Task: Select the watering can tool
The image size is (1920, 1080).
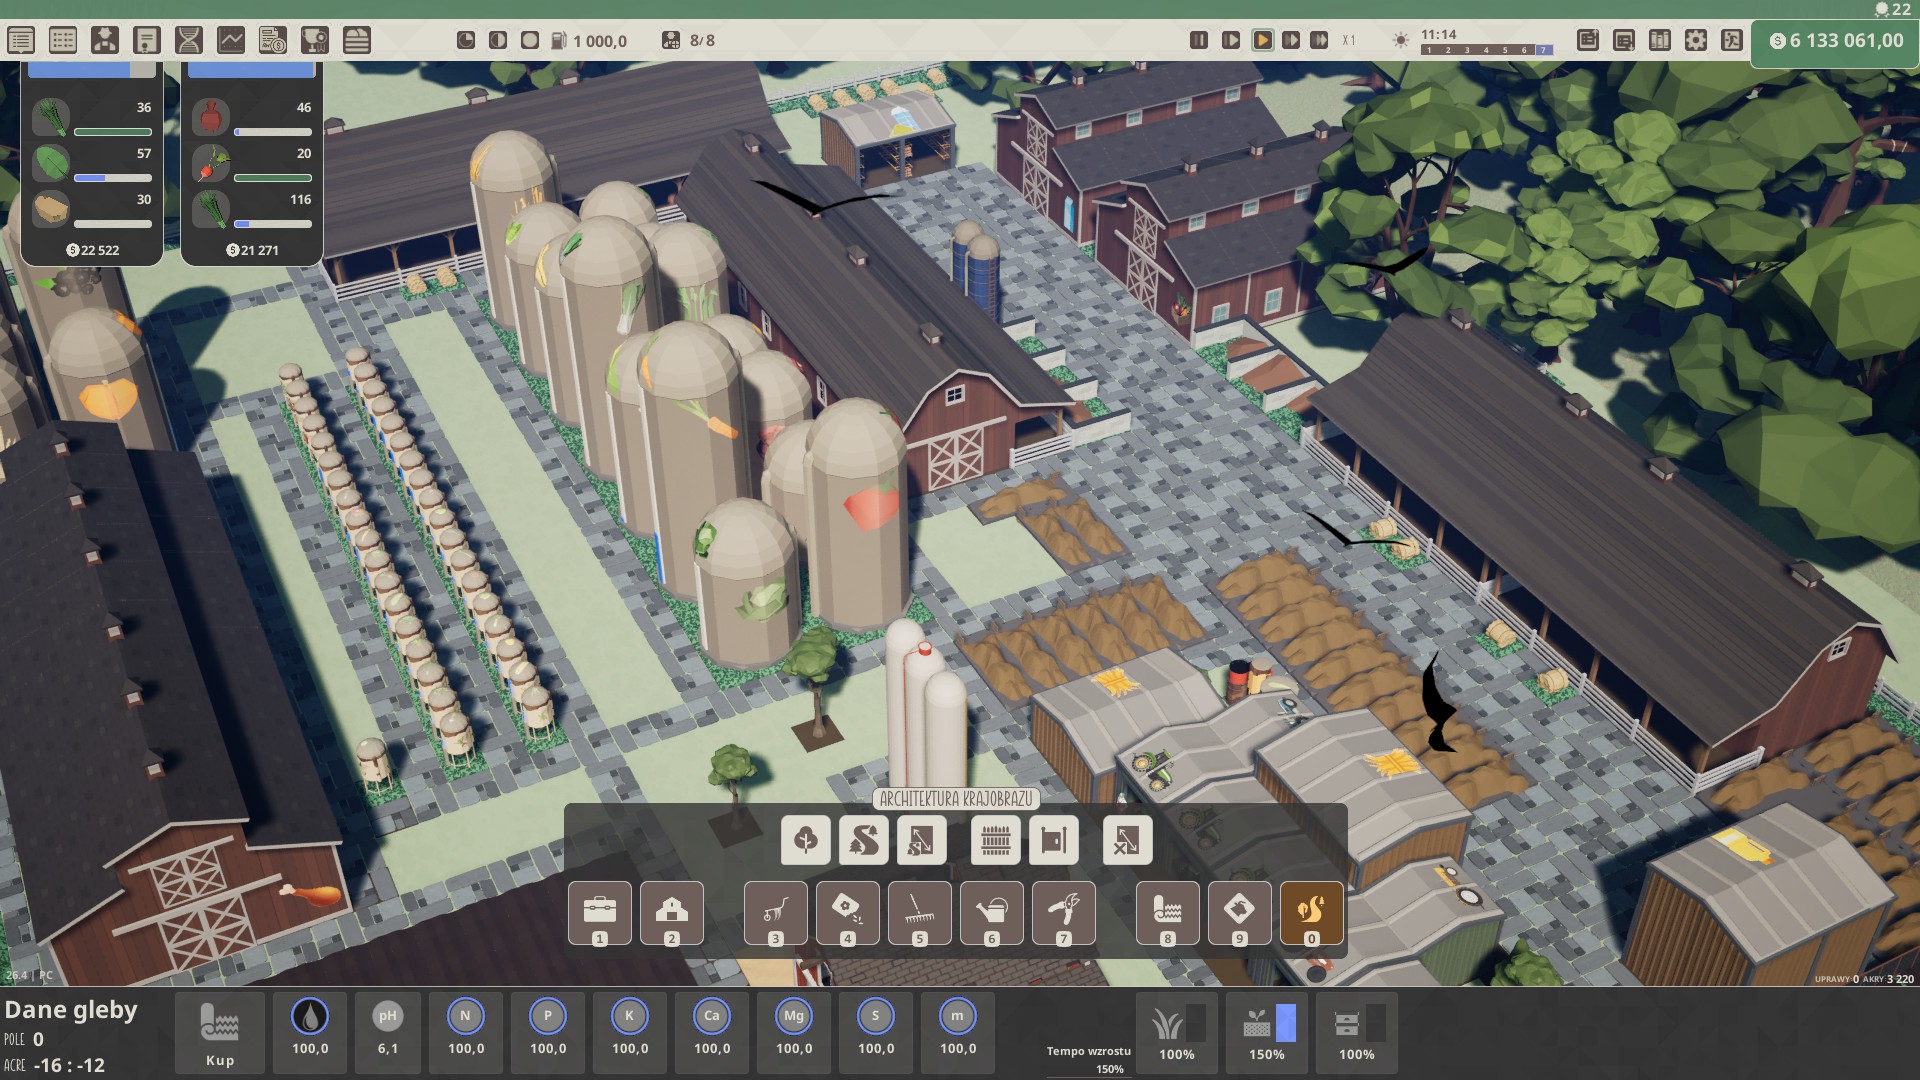Action: coord(991,911)
